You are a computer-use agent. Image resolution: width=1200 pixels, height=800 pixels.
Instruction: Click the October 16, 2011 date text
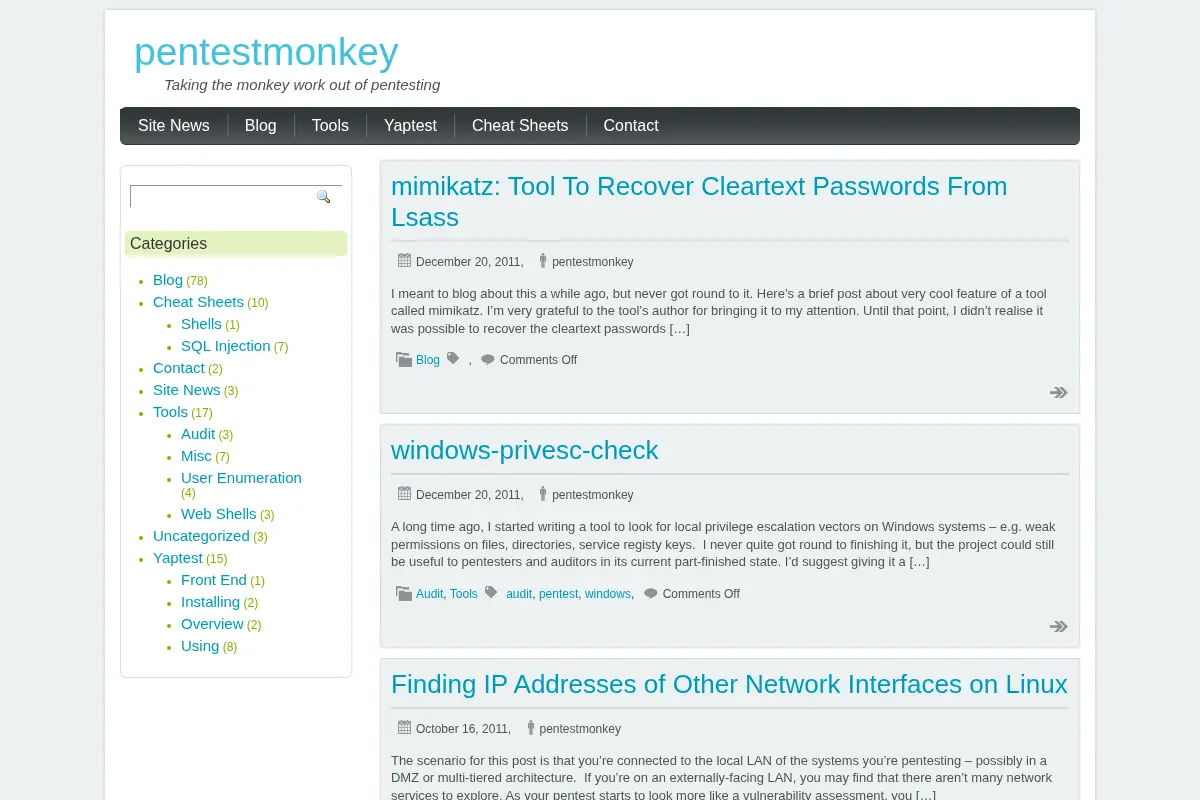point(462,729)
